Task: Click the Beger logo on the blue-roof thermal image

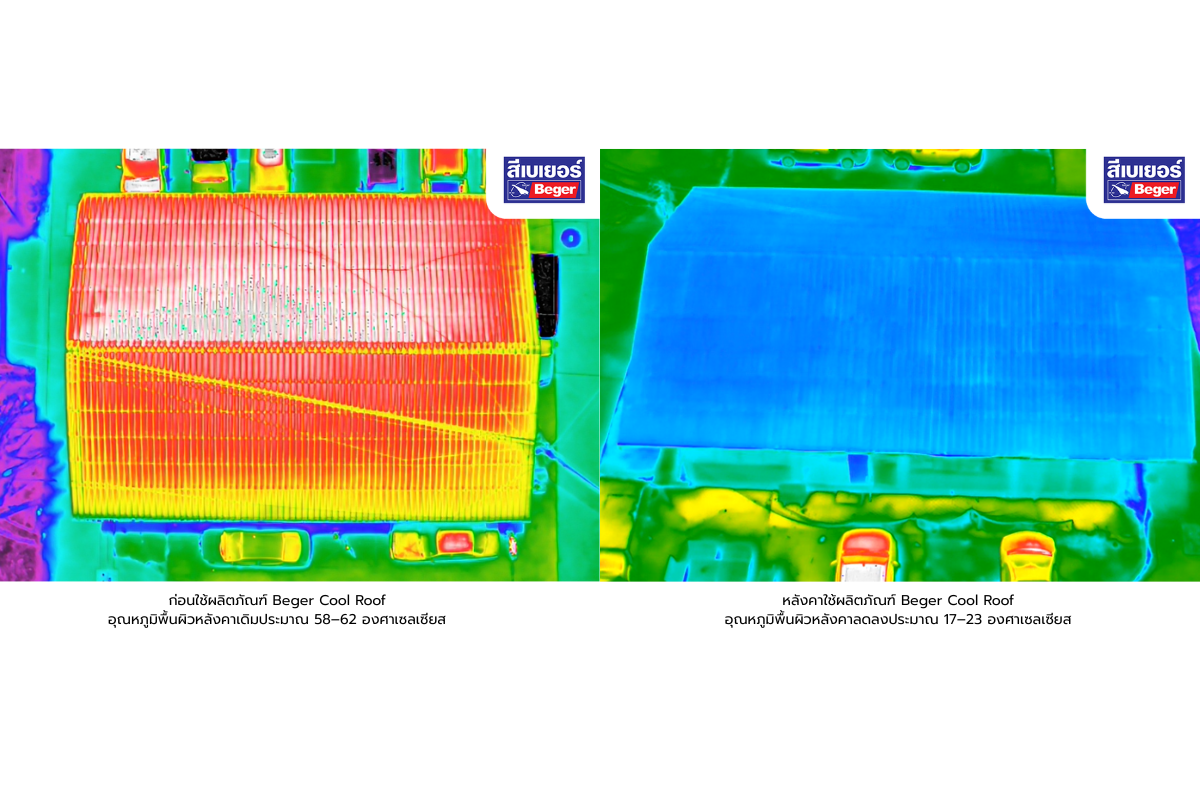Action: [1144, 180]
